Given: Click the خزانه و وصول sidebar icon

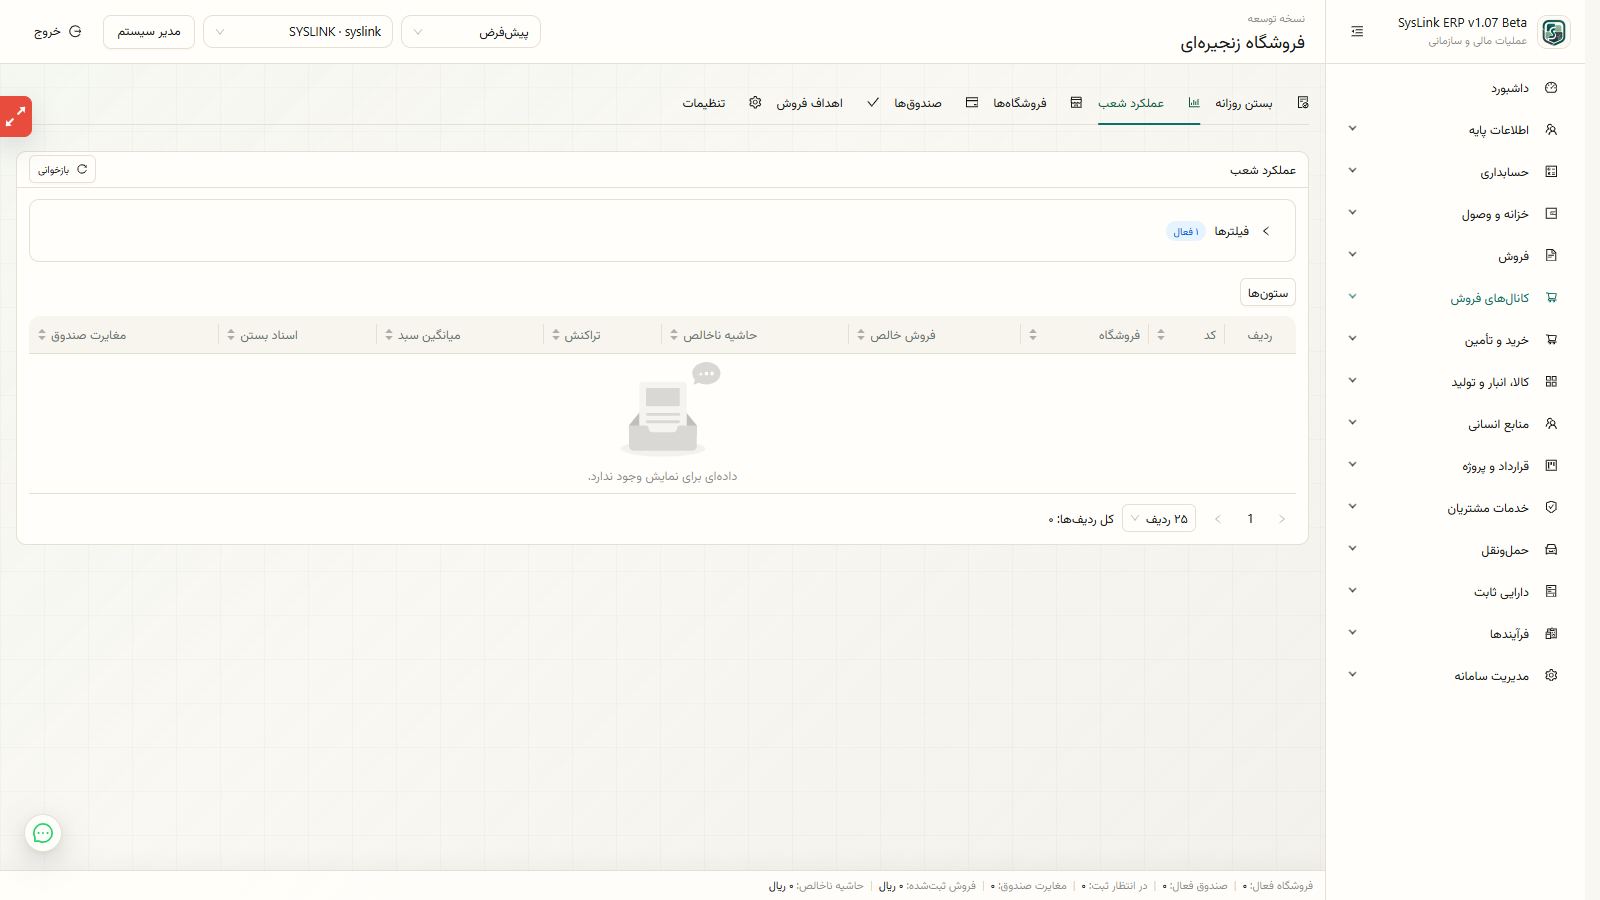Looking at the screenshot, I should pyautogui.click(x=1551, y=214).
